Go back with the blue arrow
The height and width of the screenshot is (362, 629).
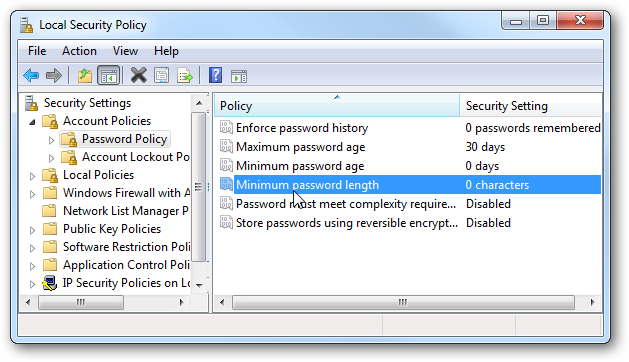tap(31, 75)
